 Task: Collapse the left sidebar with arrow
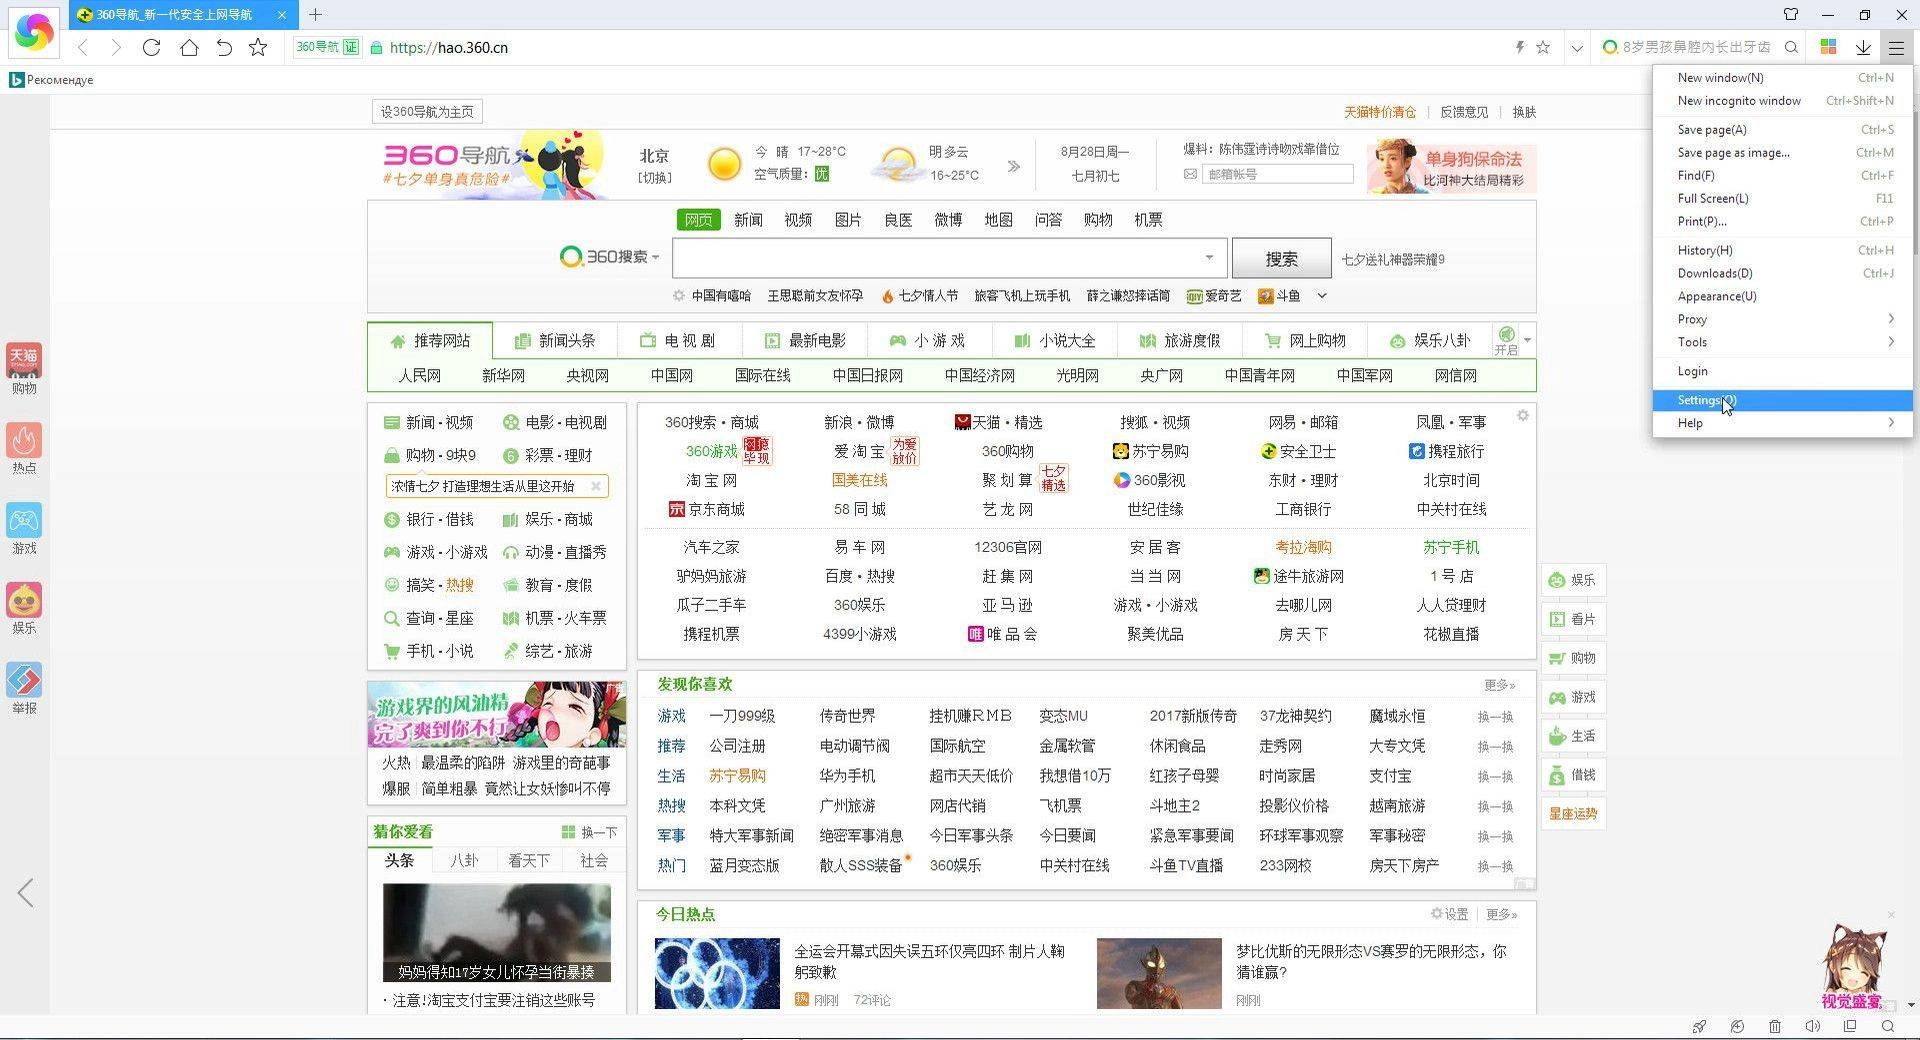(x=26, y=893)
